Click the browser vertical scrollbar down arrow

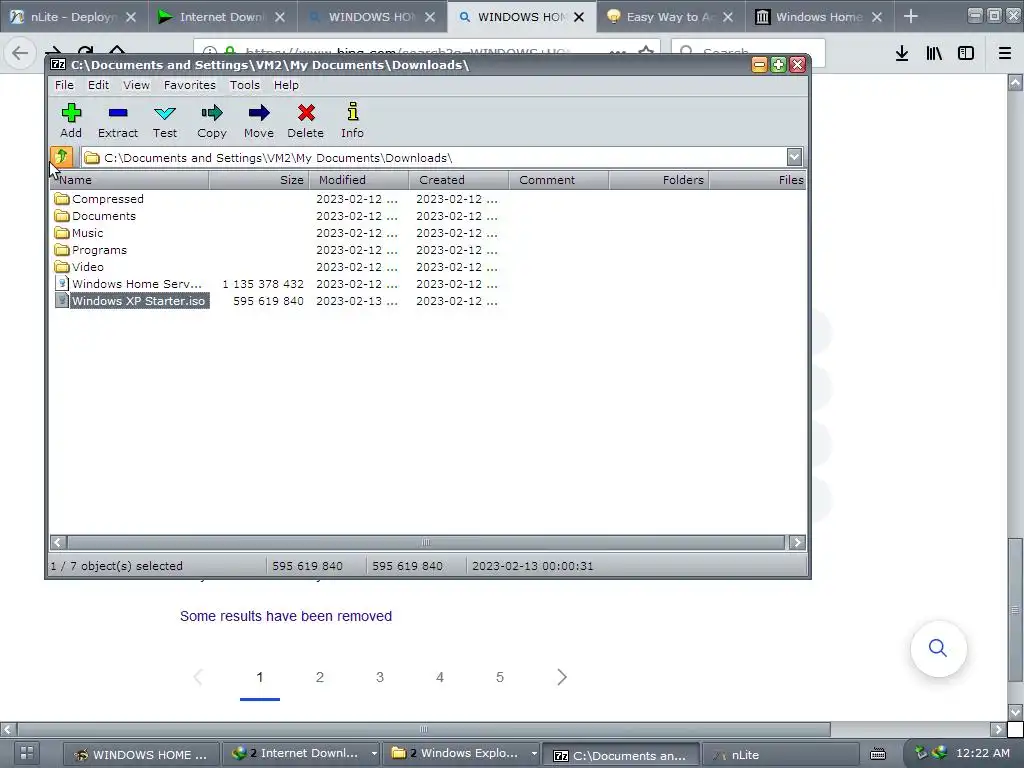[1015, 711]
